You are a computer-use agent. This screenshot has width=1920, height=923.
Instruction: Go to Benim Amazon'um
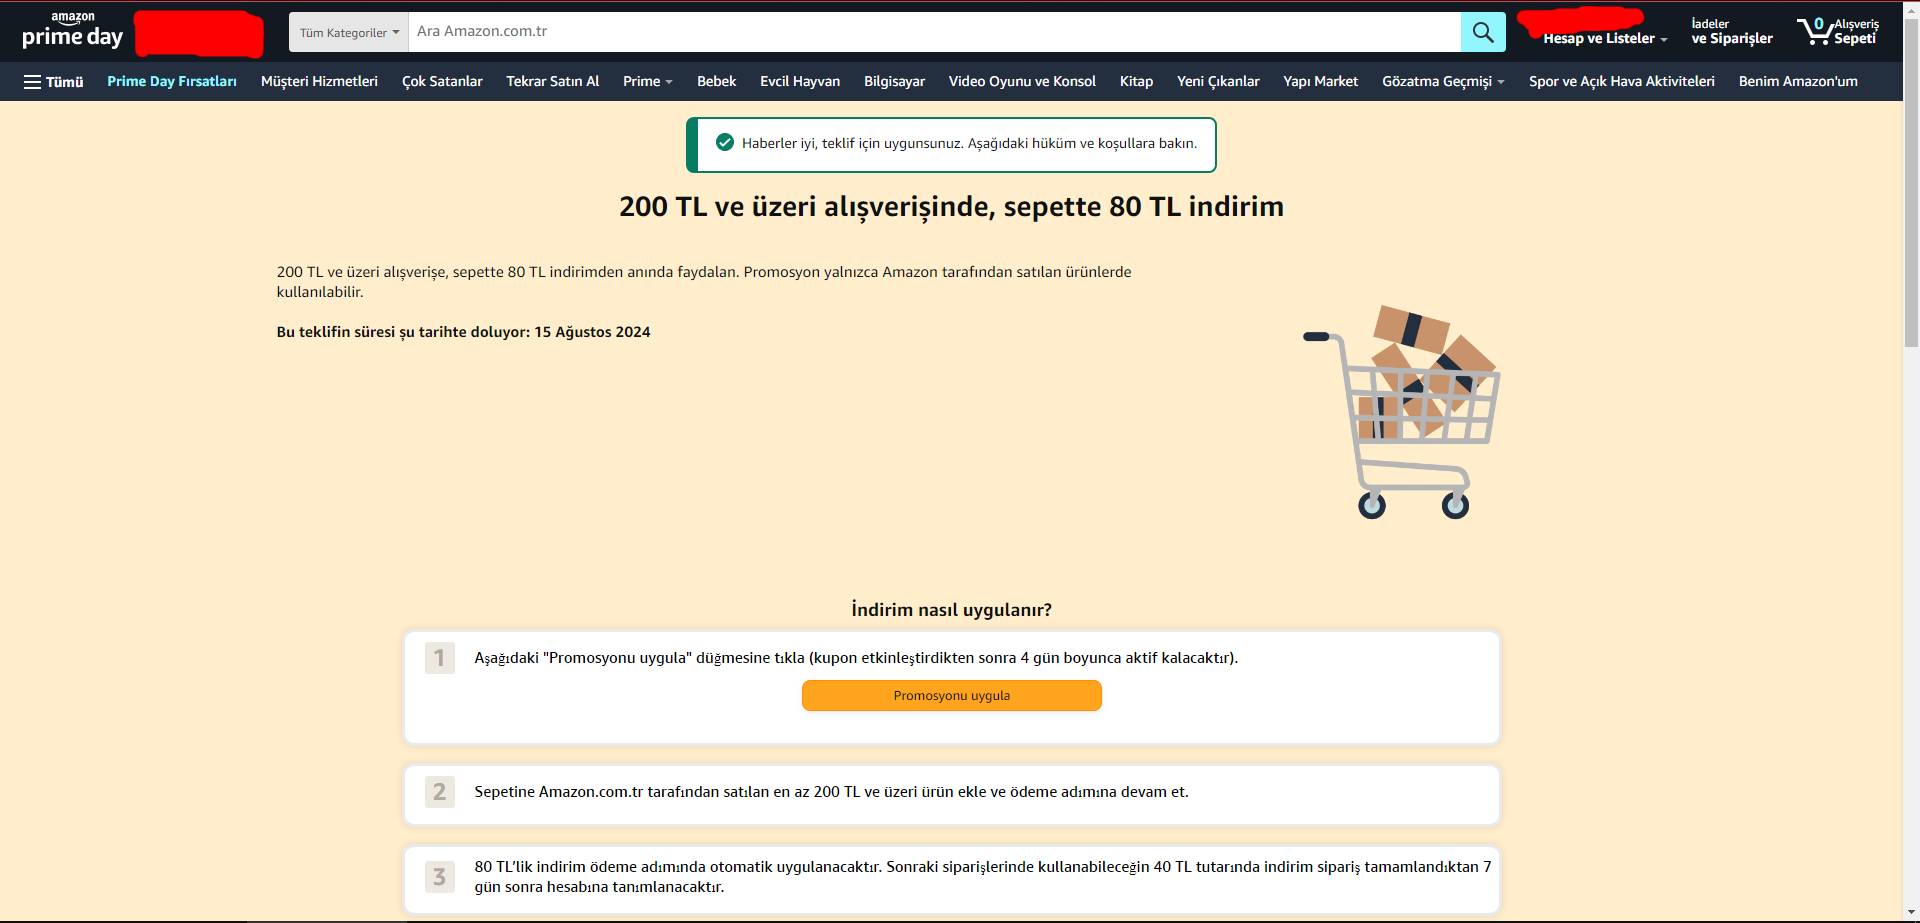point(1798,82)
